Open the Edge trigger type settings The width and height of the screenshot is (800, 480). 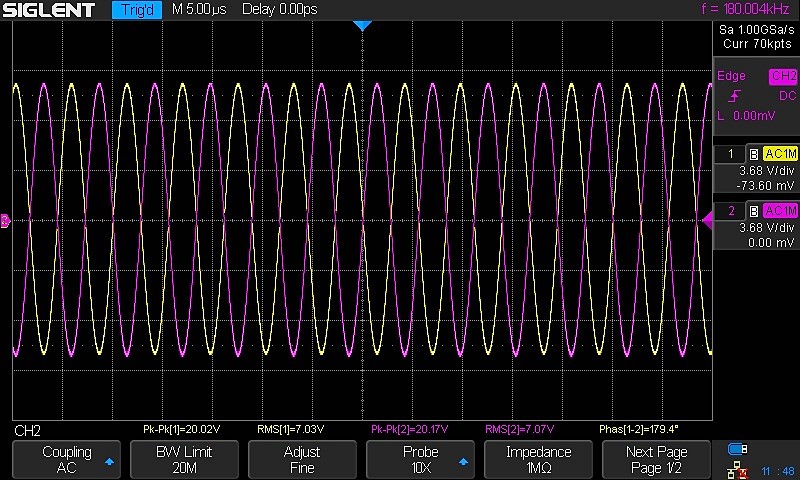(732, 76)
